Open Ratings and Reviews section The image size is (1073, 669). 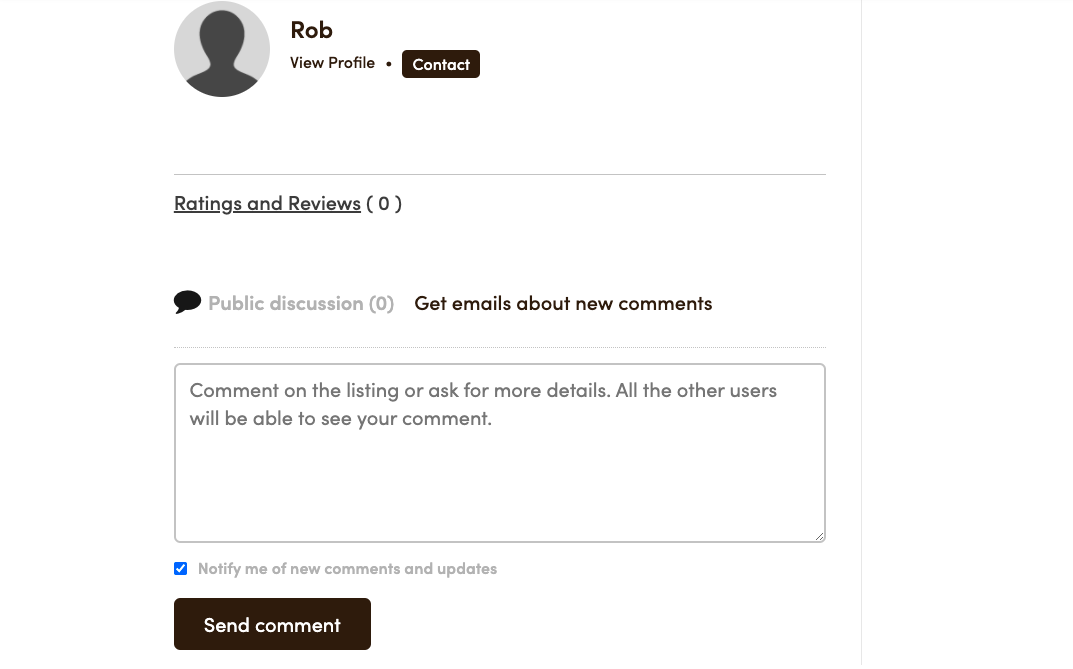(x=267, y=203)
